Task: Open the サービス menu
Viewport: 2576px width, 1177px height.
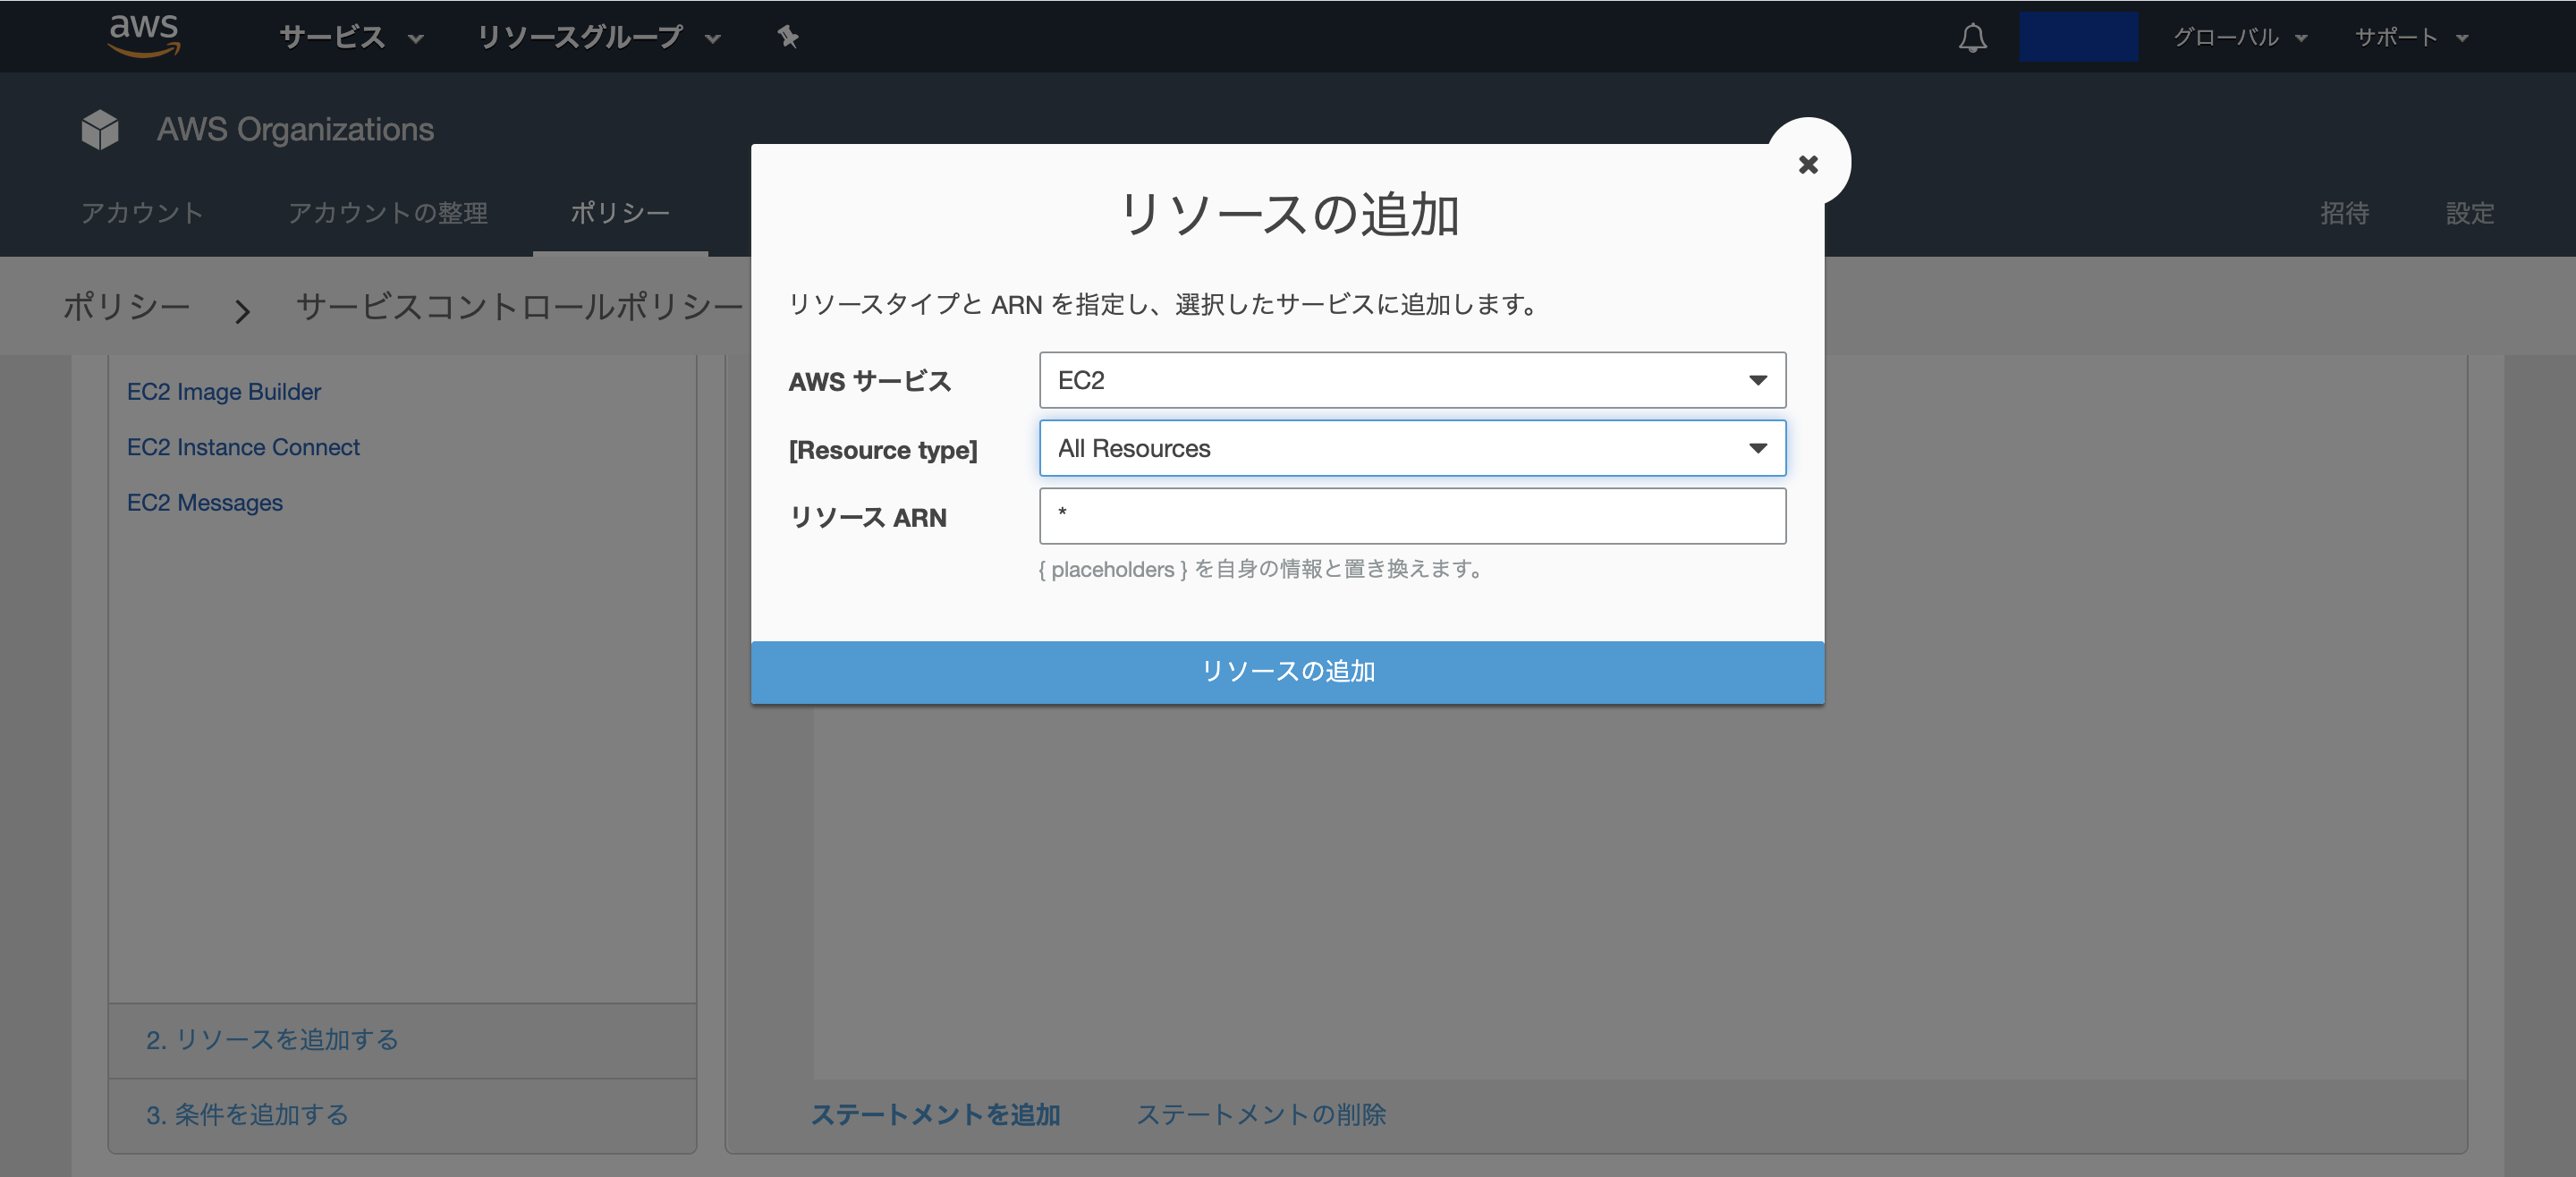Action: [352, 37]
